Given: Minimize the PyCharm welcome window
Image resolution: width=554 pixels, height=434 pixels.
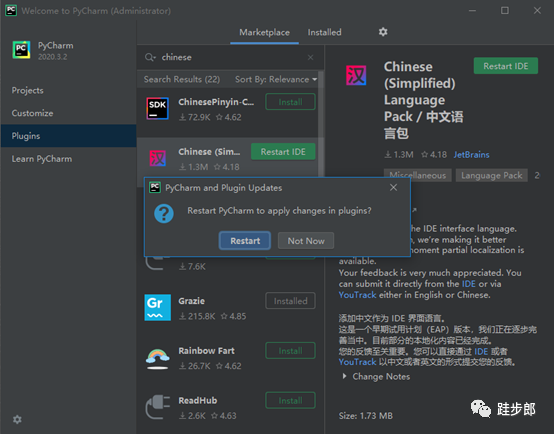Looking at the screenshot, I should click(x=472, y=11).
